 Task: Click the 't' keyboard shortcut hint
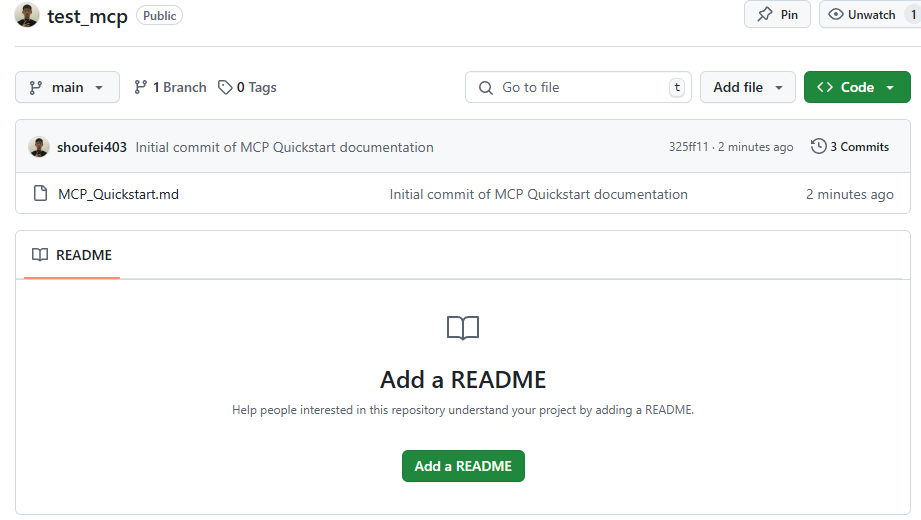(677, 88)
